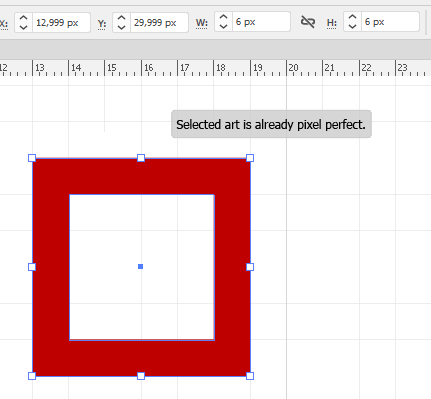Click the blue center point of selection
This screenshot has height=399, width=431.
(141, 266)
